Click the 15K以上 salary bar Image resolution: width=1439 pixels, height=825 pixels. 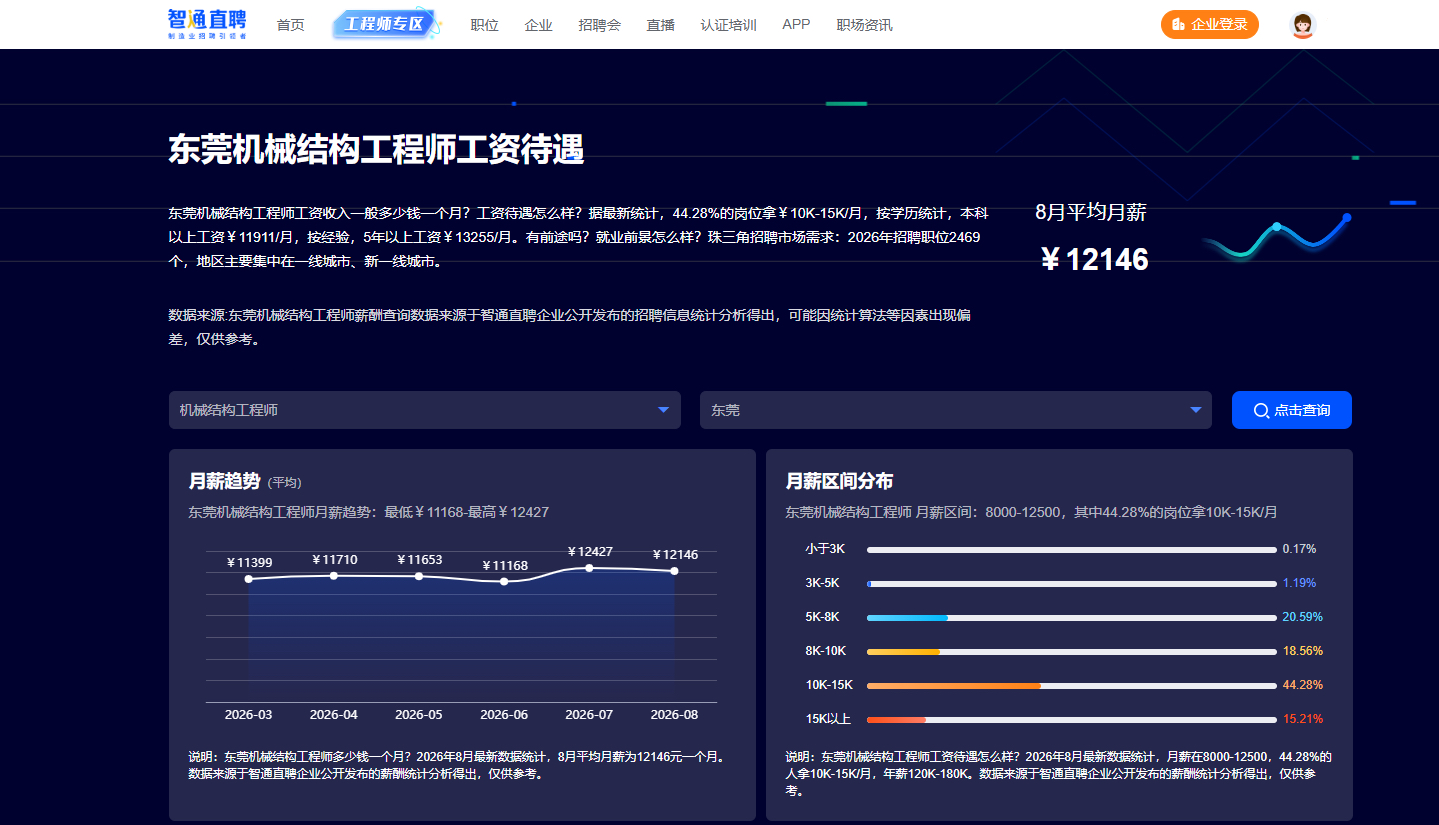1072,719
